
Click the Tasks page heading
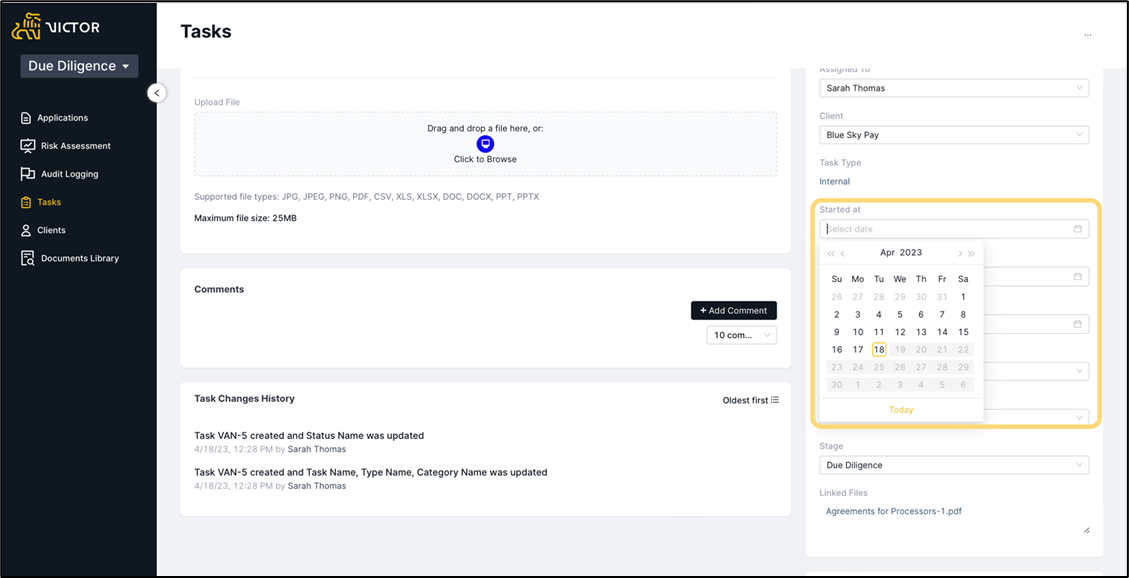[206, 32]
